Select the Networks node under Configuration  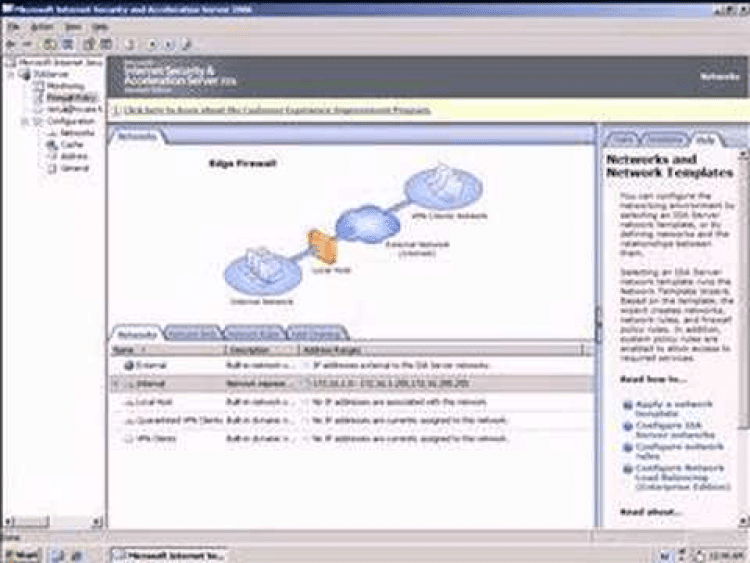pos(77,132)
